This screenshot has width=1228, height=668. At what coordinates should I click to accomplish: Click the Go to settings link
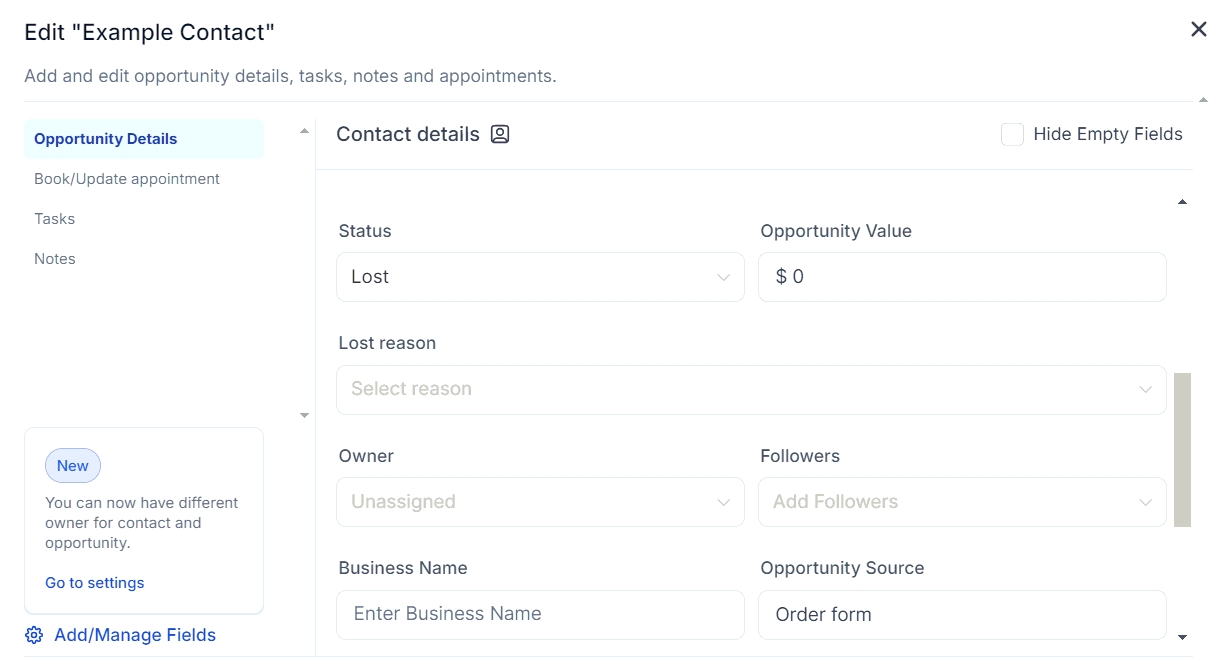(95, 583)
